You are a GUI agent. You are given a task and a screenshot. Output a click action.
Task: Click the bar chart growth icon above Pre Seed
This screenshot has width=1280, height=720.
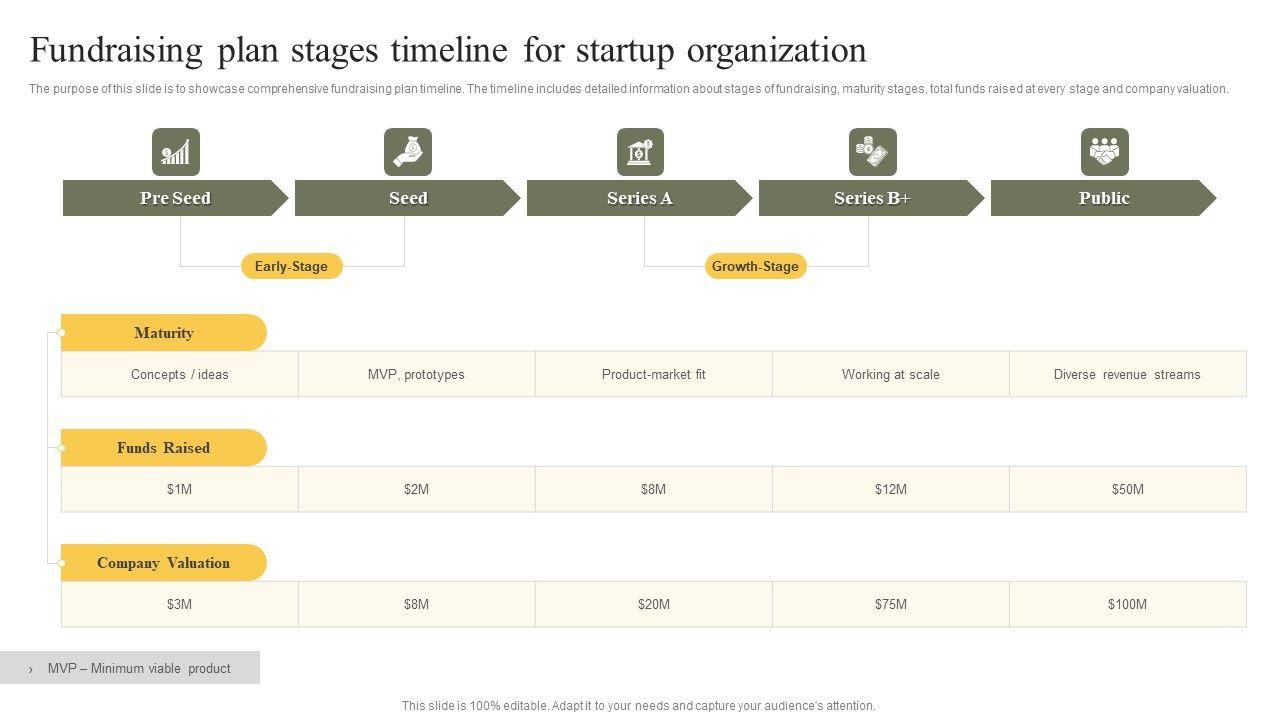coord(176,152)
